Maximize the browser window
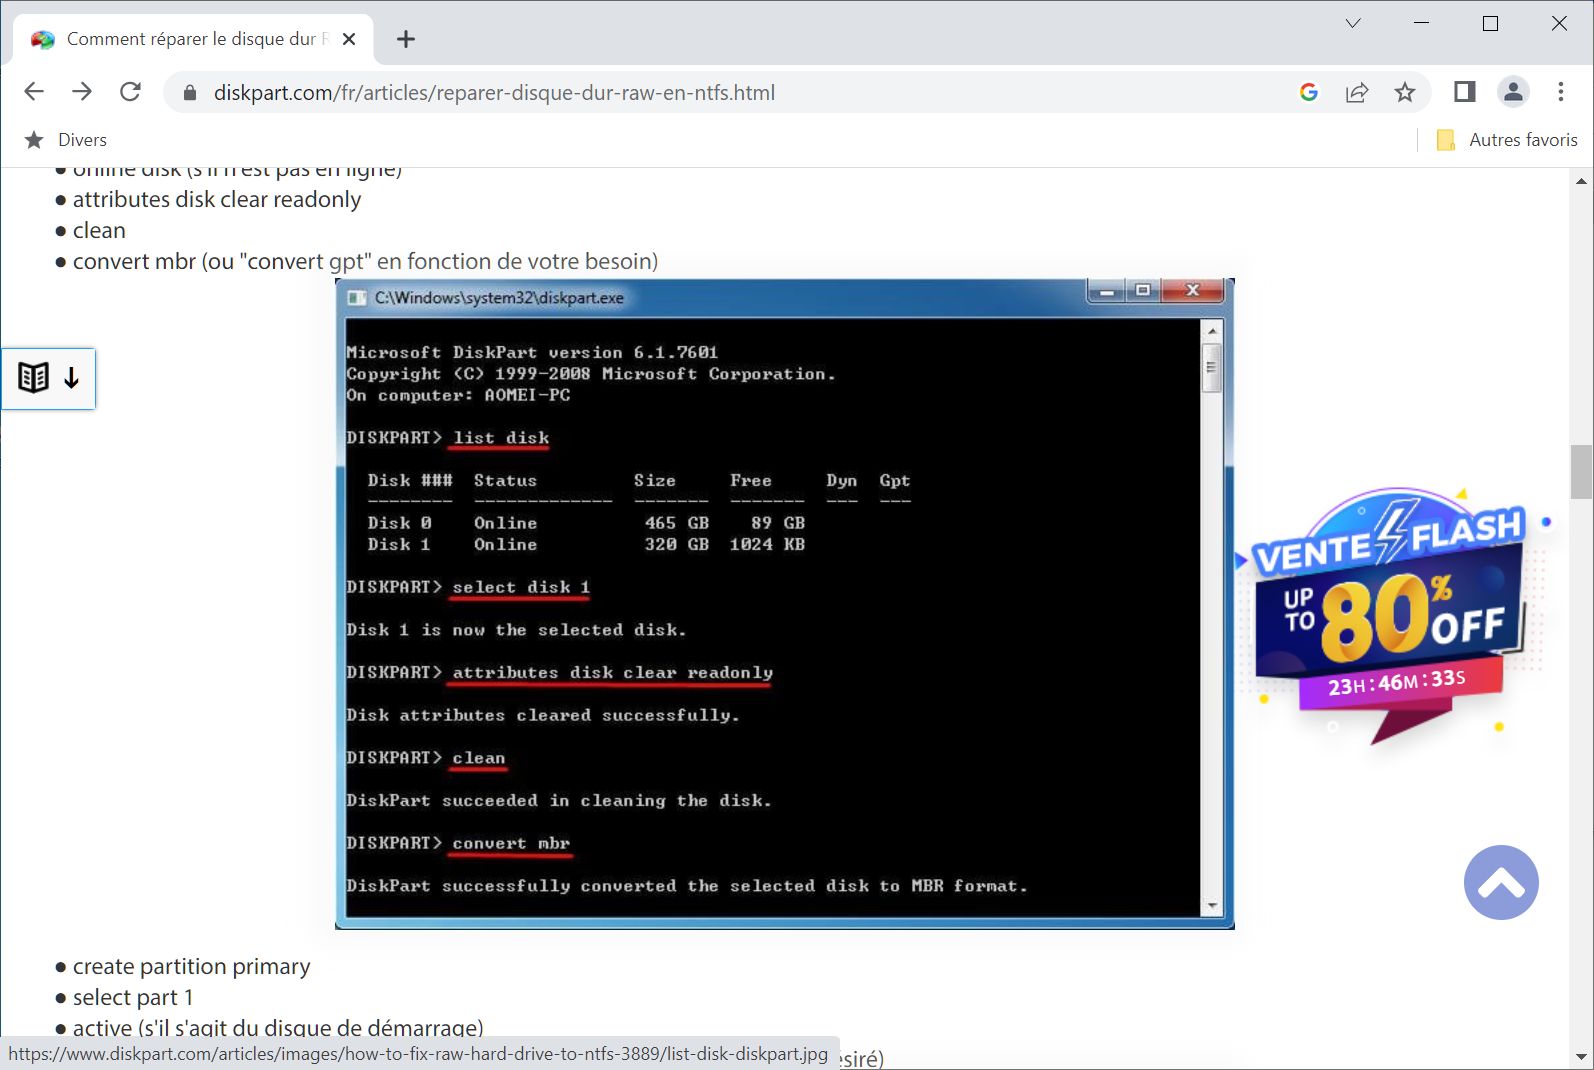Screen dimensions: 1594x1070 coord(1490,23)
